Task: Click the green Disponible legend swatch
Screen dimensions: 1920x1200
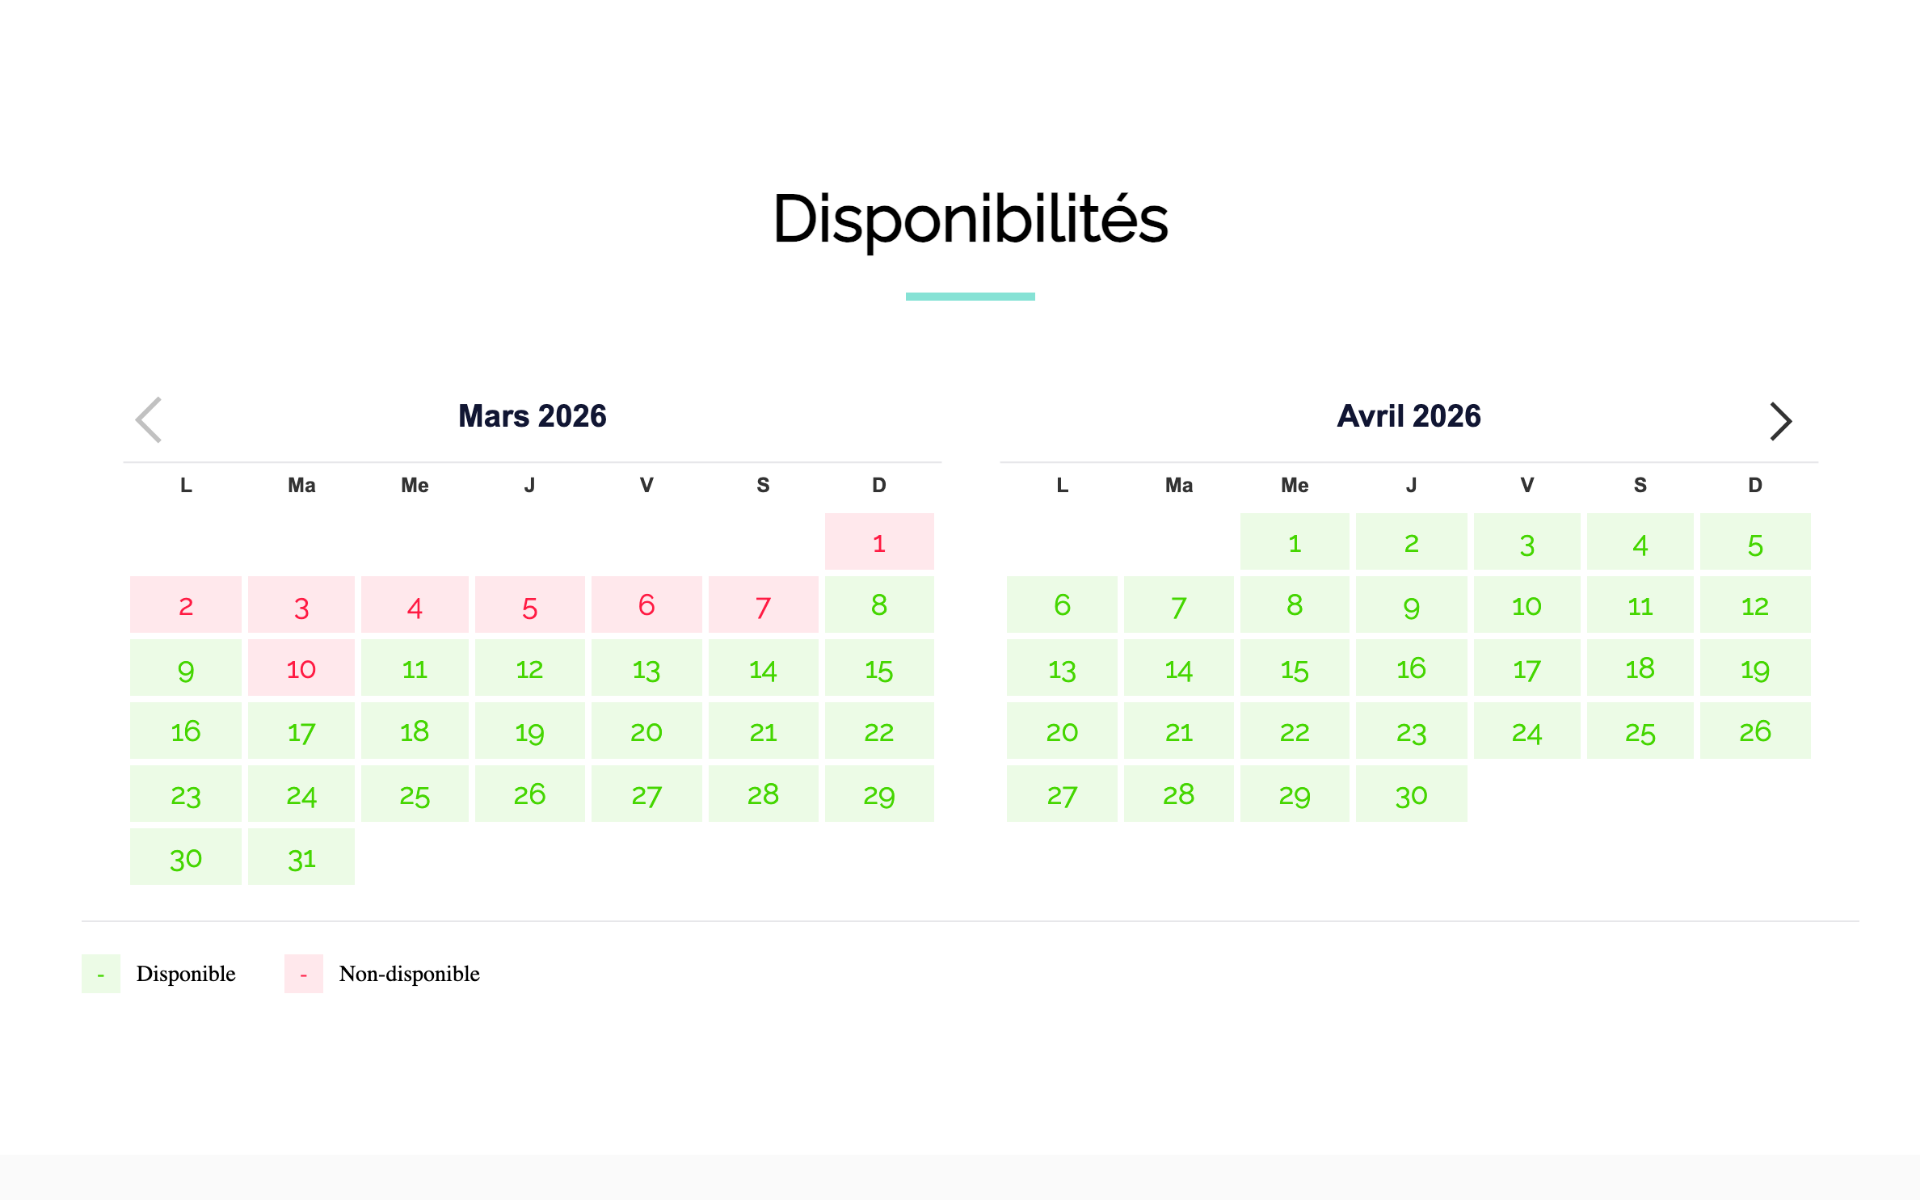Action: pyautogui.click(x=101, y=974)
